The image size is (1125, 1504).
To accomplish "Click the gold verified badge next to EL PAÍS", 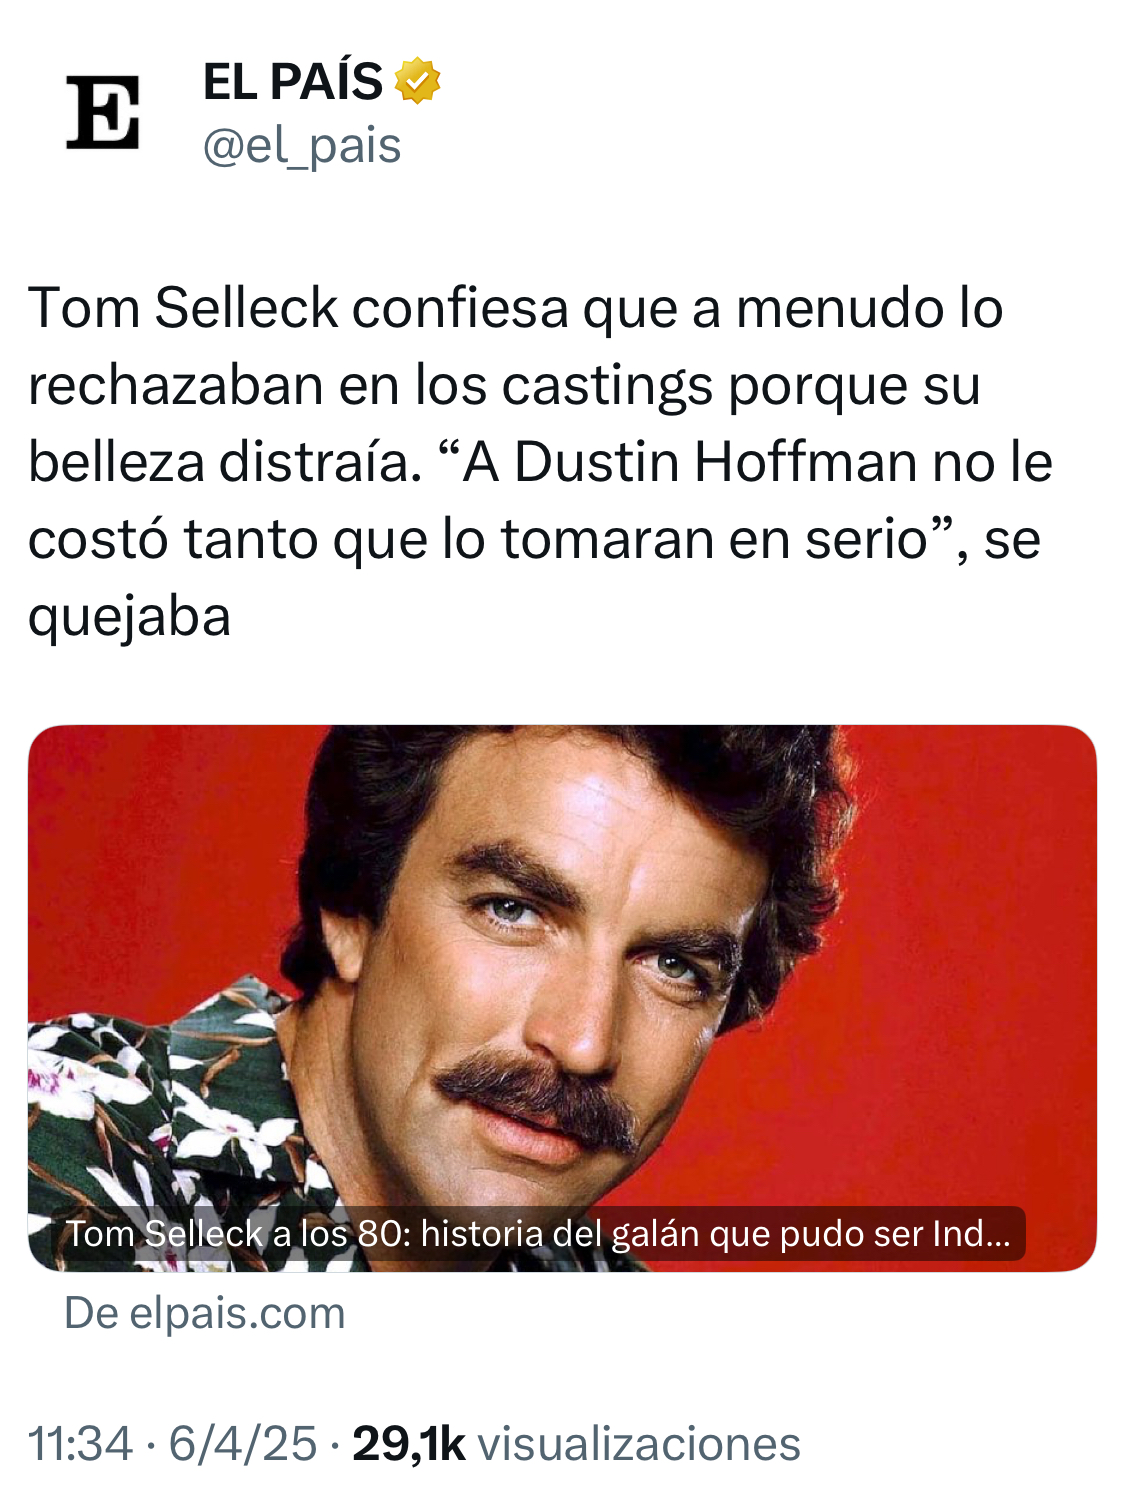I will point(418,81).
